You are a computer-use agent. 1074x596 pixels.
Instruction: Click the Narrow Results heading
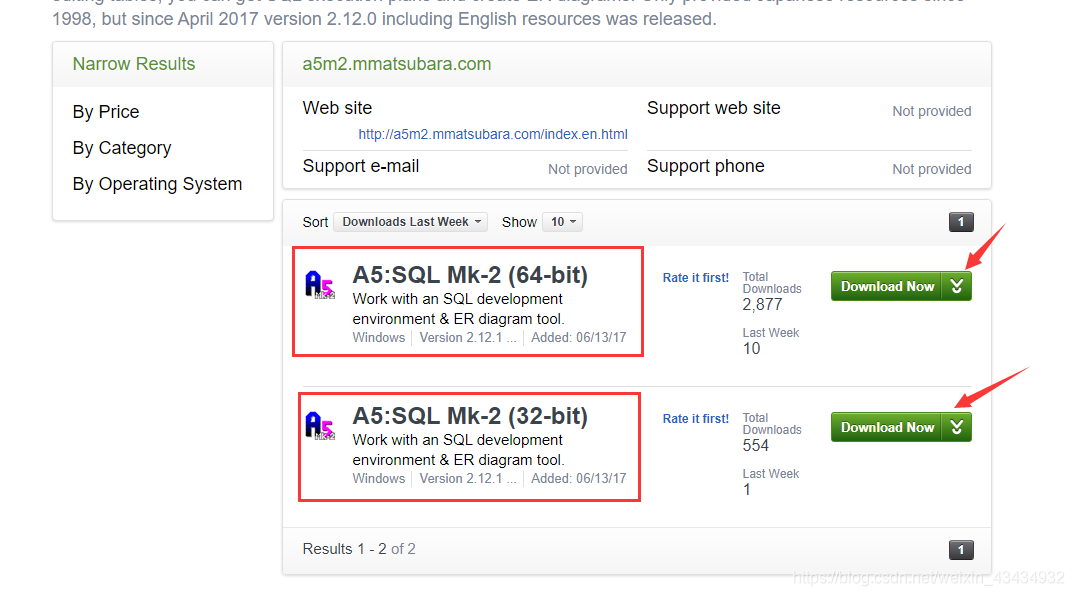134,64
